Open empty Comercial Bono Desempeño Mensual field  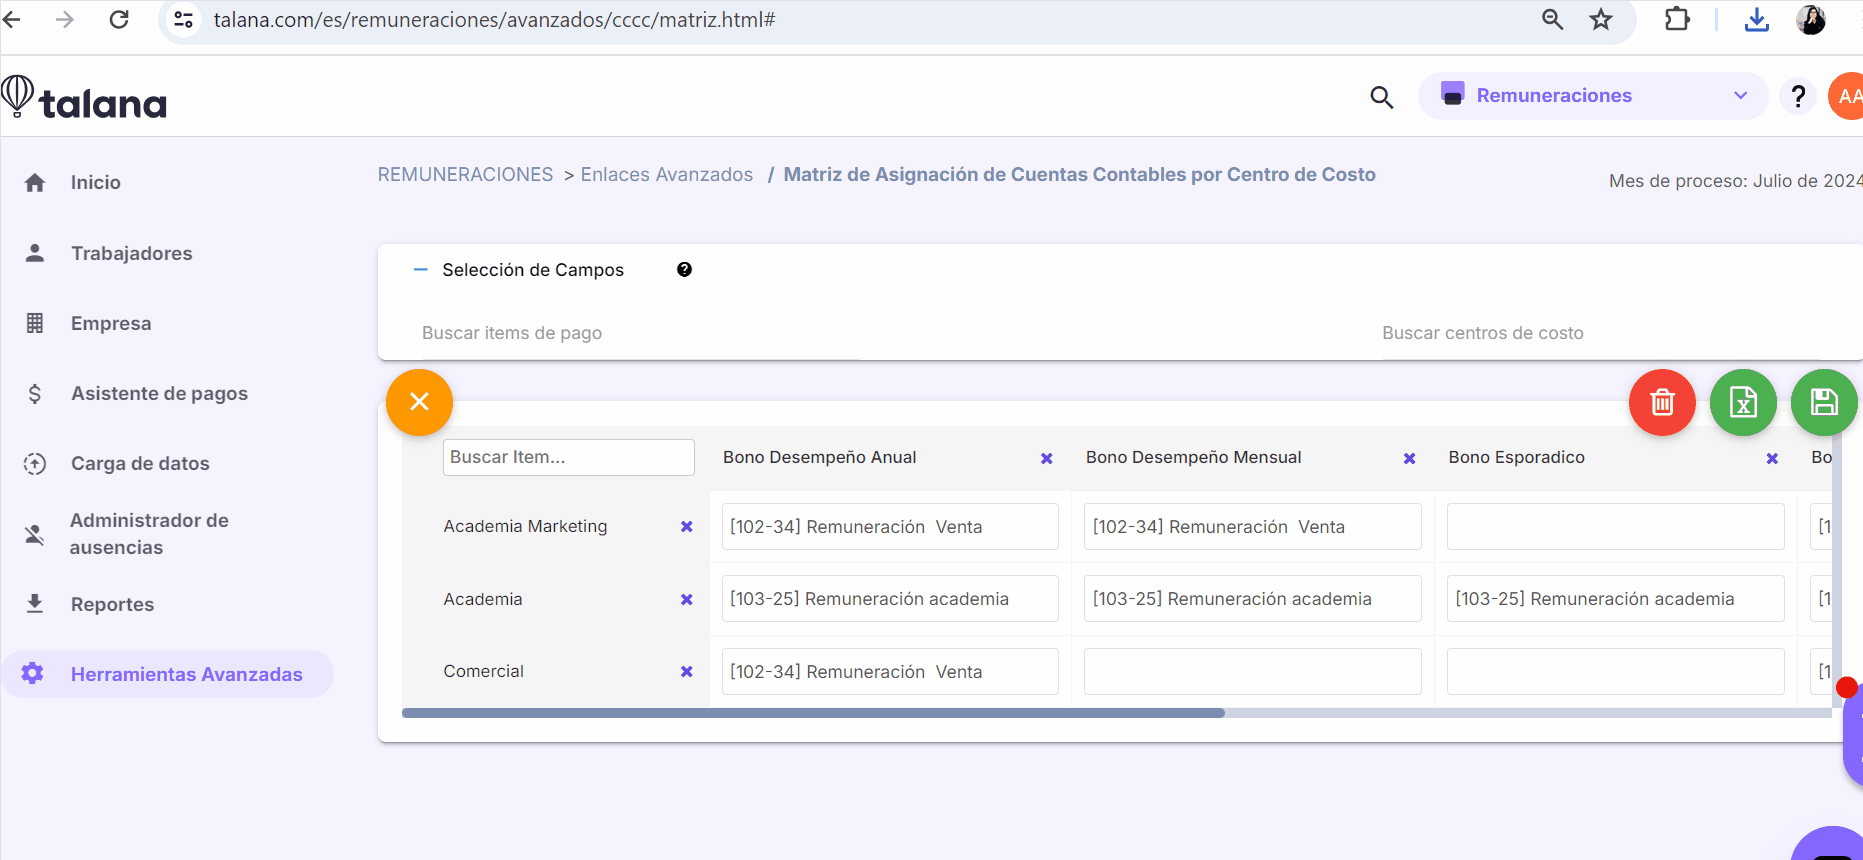click(x=1252, y=672)
